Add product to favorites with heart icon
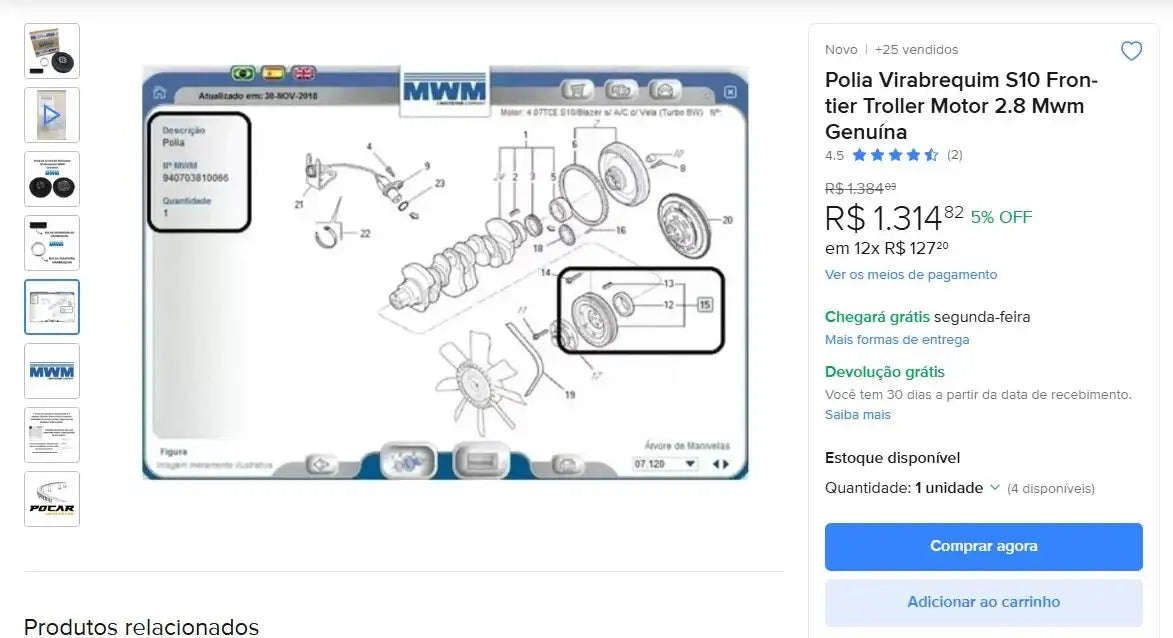The height and width of the screenshot is (638, 1173). click(1131, 51)
